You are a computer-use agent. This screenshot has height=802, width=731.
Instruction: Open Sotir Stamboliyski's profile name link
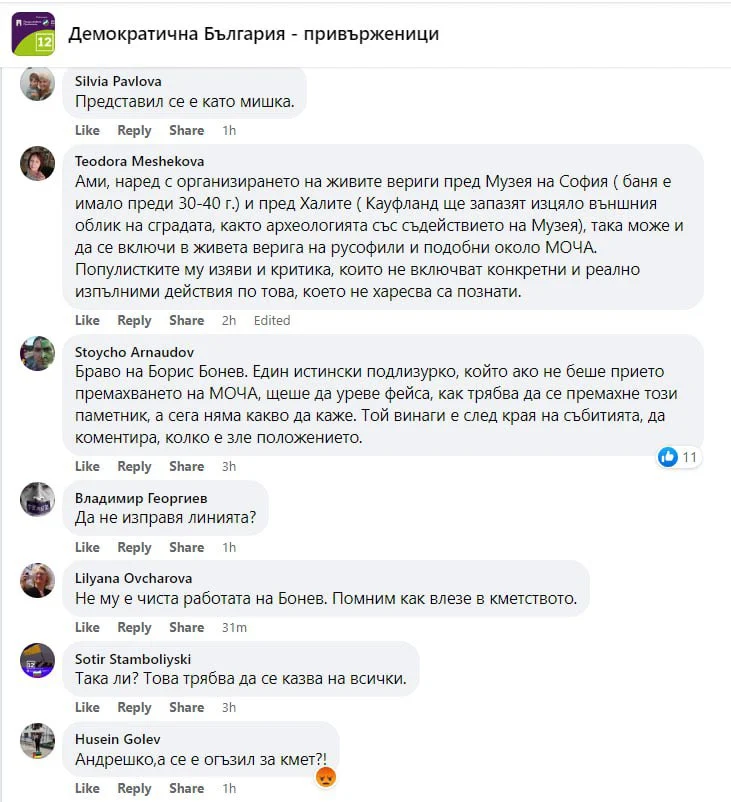132,659
